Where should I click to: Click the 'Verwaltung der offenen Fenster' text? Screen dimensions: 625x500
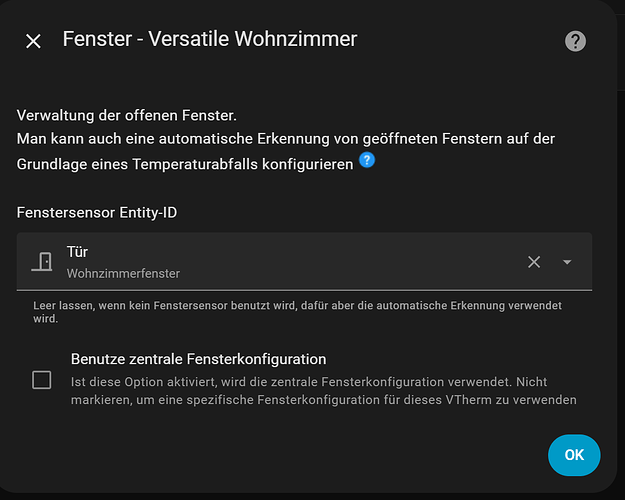[x=127, y=116]
